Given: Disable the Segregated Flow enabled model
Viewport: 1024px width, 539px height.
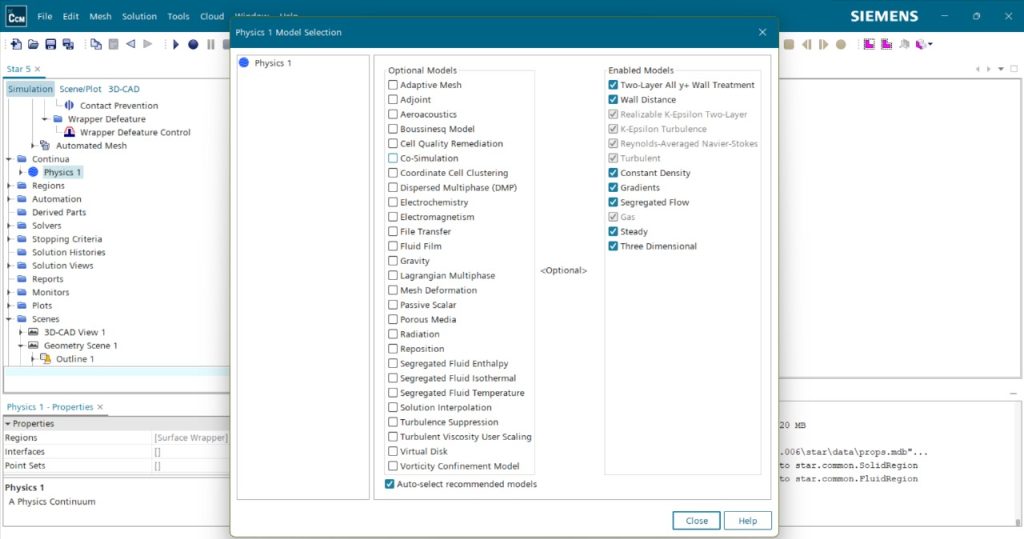Looking at the screenshot, I should (613, 202).
